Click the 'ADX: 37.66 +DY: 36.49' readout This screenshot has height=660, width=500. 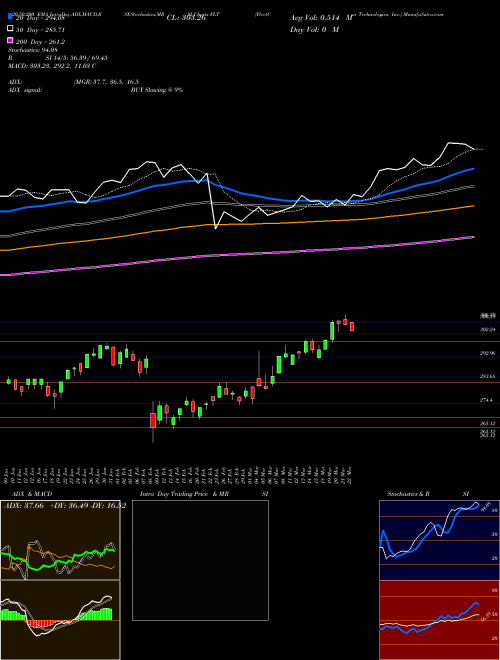click(45, 506)
